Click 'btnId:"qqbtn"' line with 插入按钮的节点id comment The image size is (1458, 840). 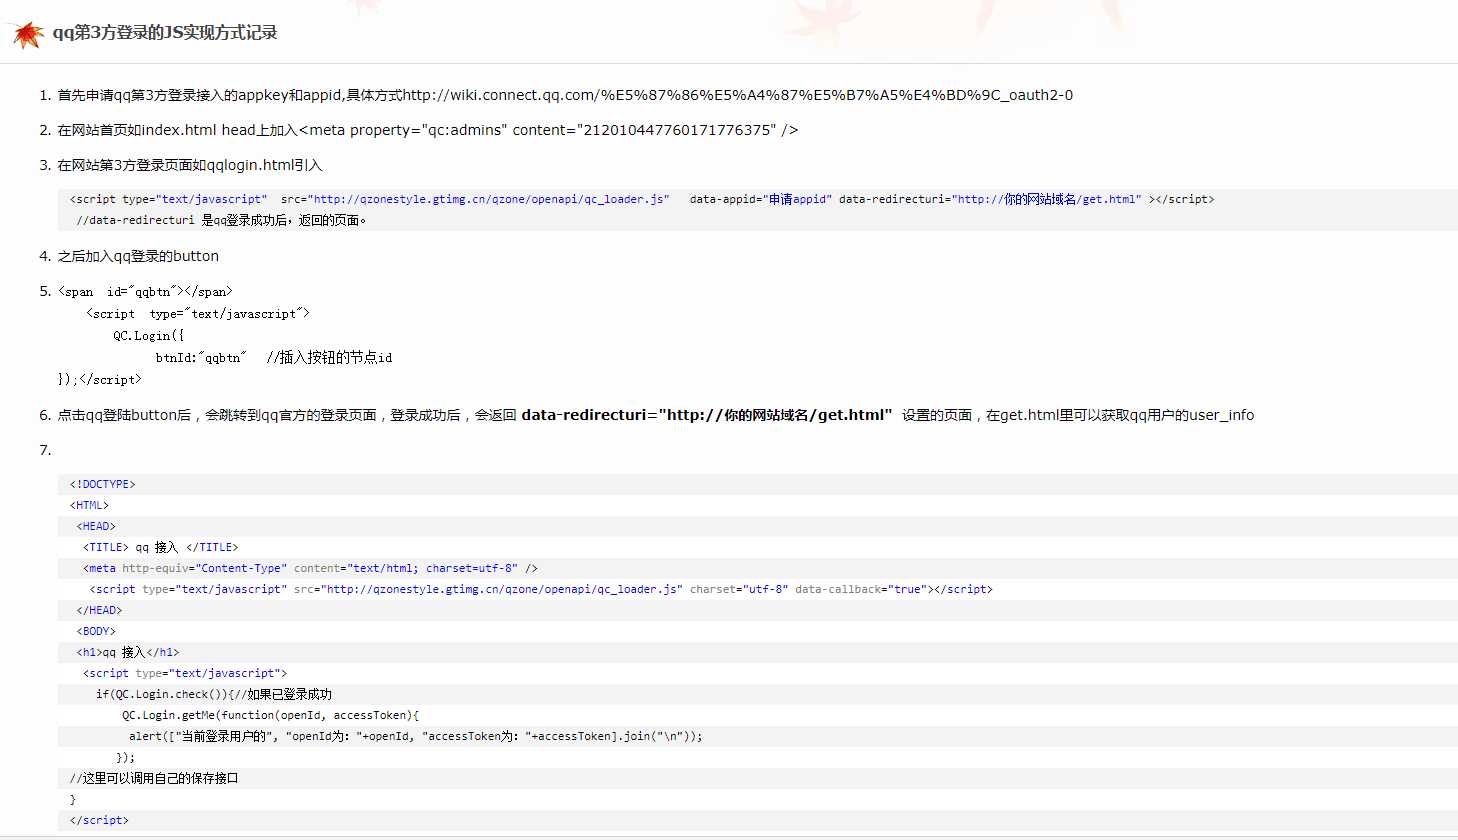(x=274, y=357)
